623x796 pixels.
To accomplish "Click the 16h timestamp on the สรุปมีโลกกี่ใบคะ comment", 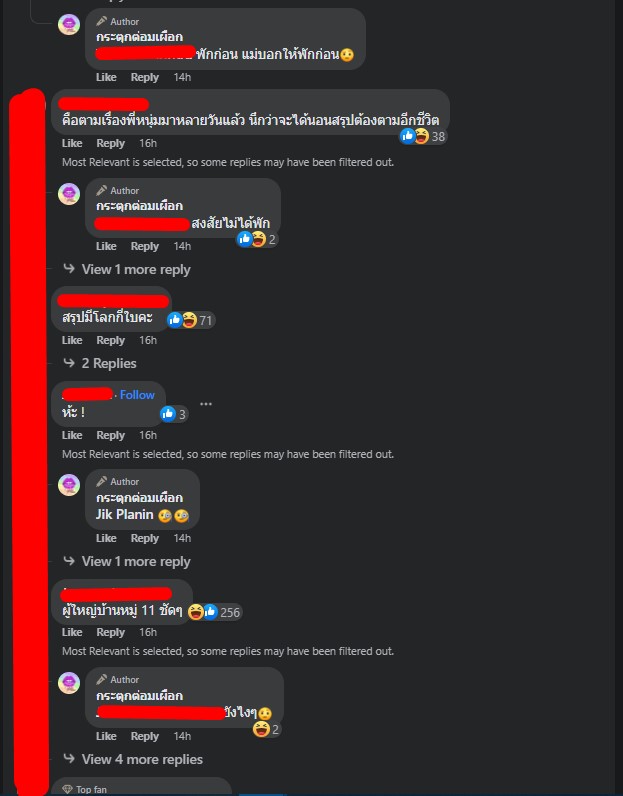I will tap(148, 340).
